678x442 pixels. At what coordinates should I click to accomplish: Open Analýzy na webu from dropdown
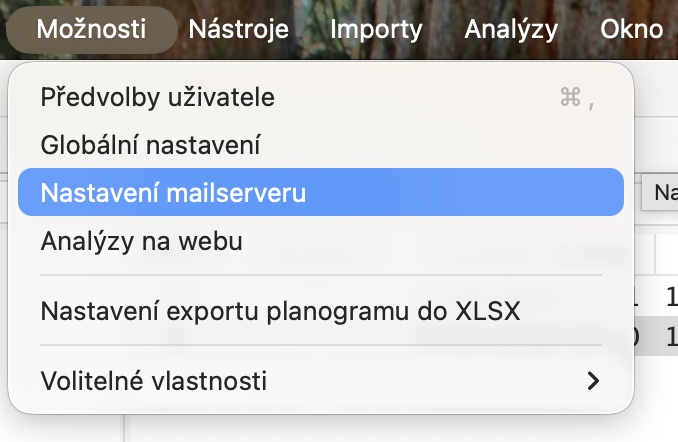point(321,240)
